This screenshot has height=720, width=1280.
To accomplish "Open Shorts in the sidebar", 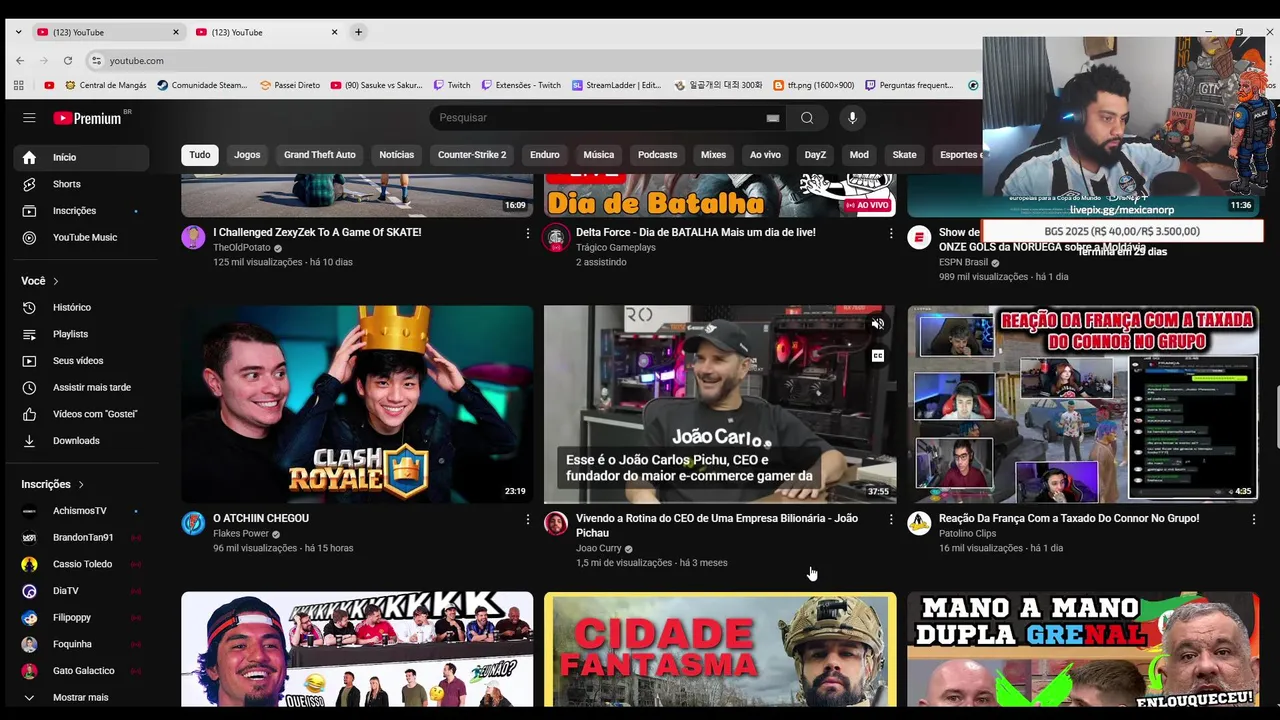I will 81,184.
